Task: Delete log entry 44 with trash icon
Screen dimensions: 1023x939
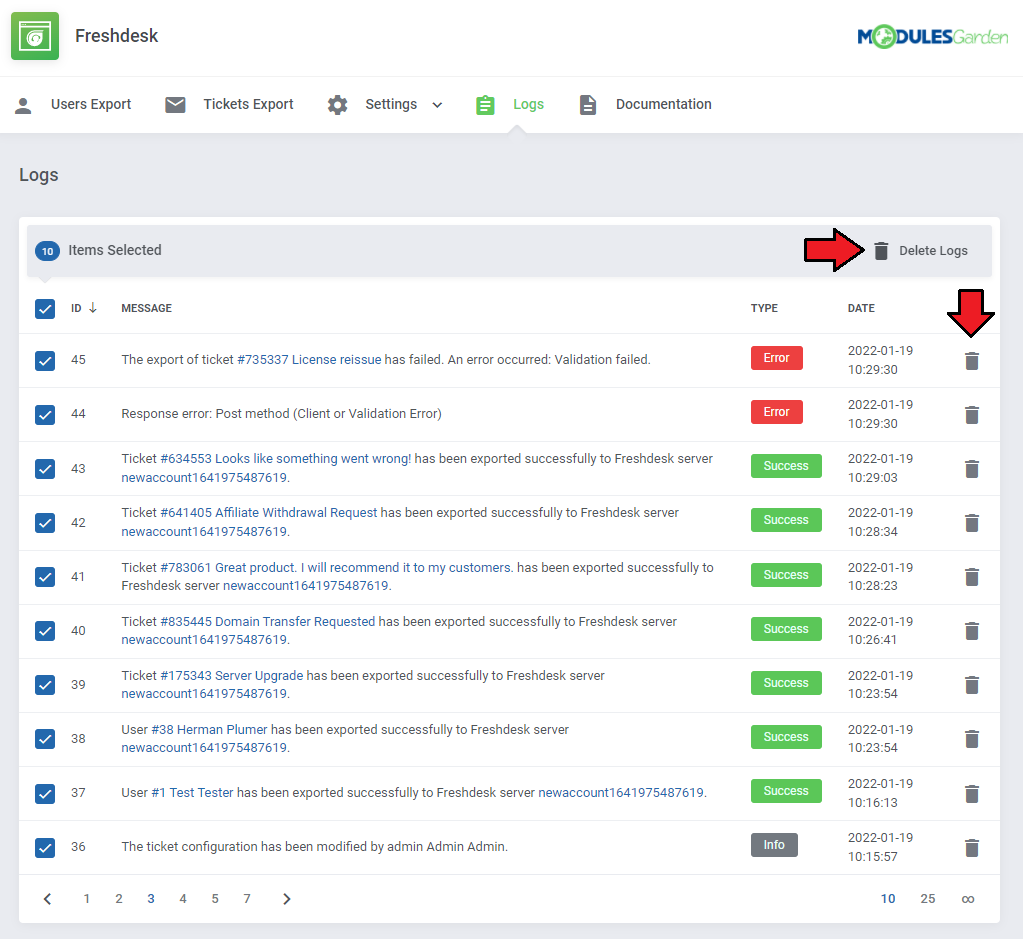Action: coord(971,415)
